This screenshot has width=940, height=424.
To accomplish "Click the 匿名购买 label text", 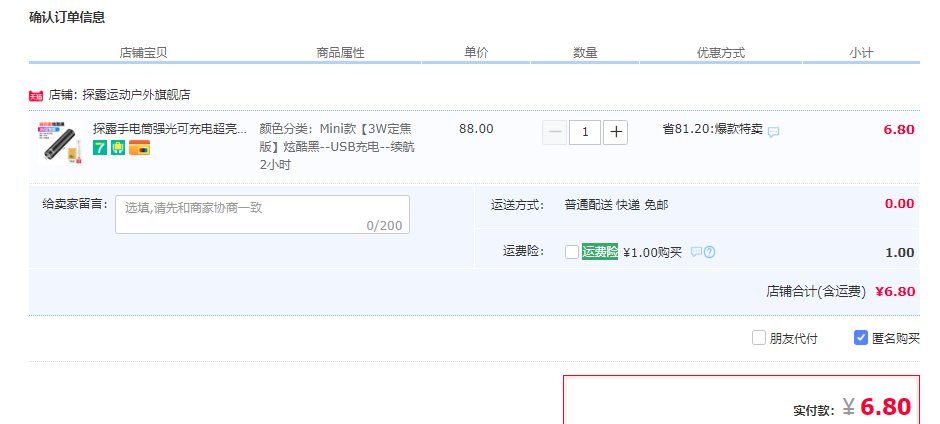I will [x=896, y=338].
